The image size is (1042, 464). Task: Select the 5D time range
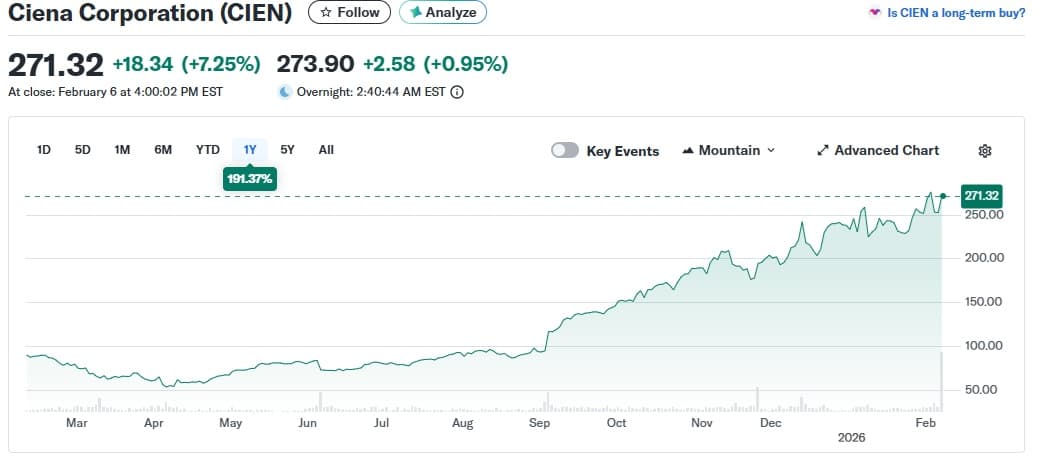tap(82, 150)
